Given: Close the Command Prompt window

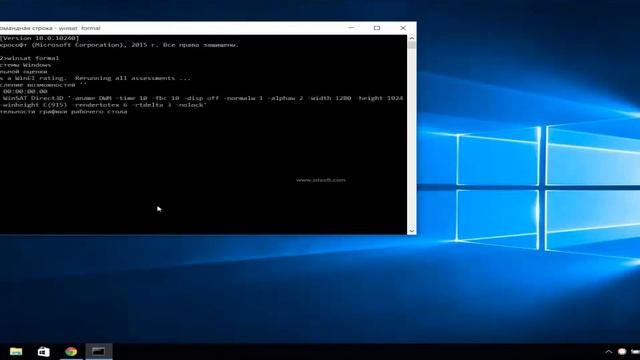Looking at the screenshot, I should pos(403,28).
